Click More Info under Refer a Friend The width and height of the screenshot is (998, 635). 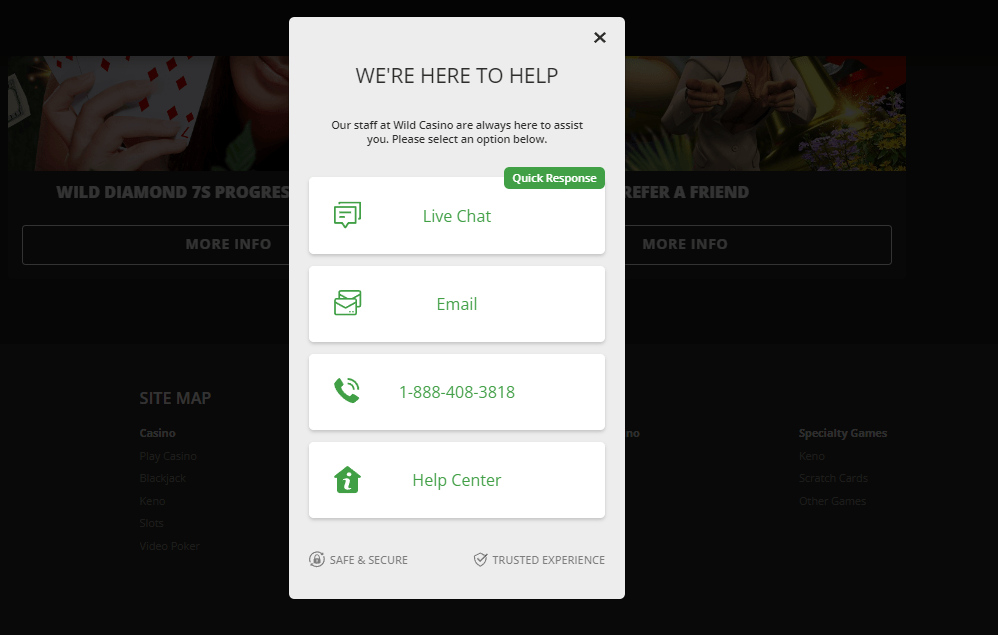tap(758, 244)
